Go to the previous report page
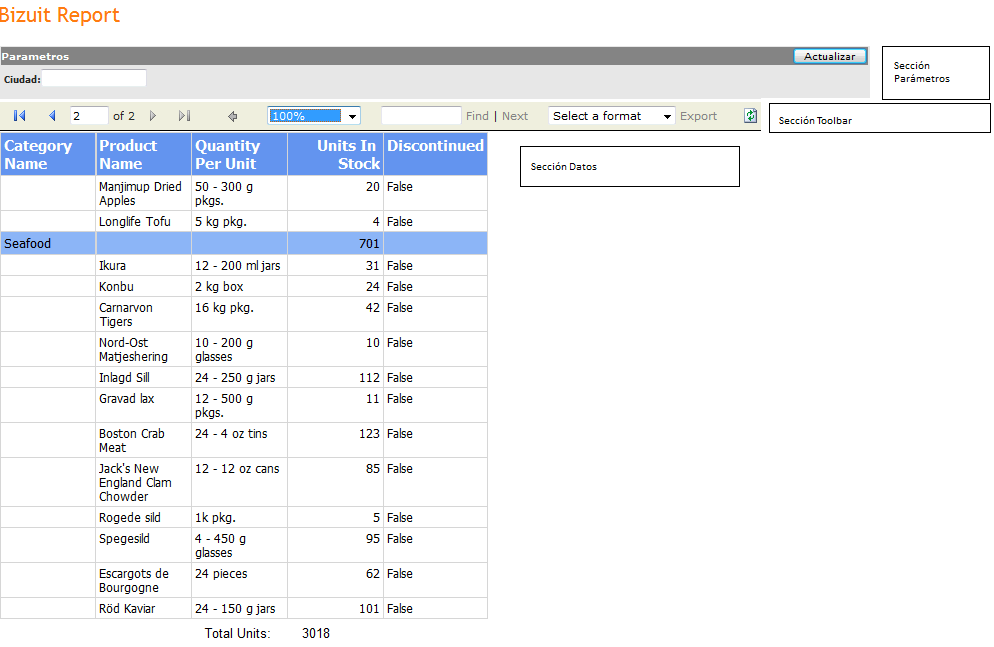The width and height of the screenshot is (994, 647). click(x=52, y=116)
